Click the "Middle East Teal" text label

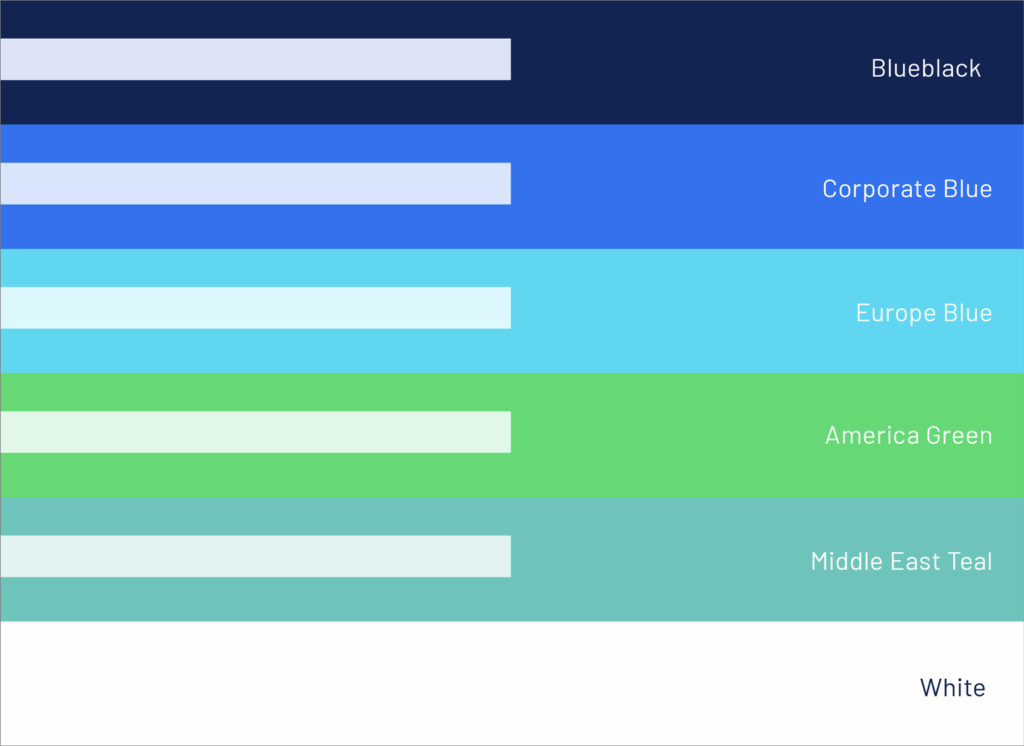point(901,561)
